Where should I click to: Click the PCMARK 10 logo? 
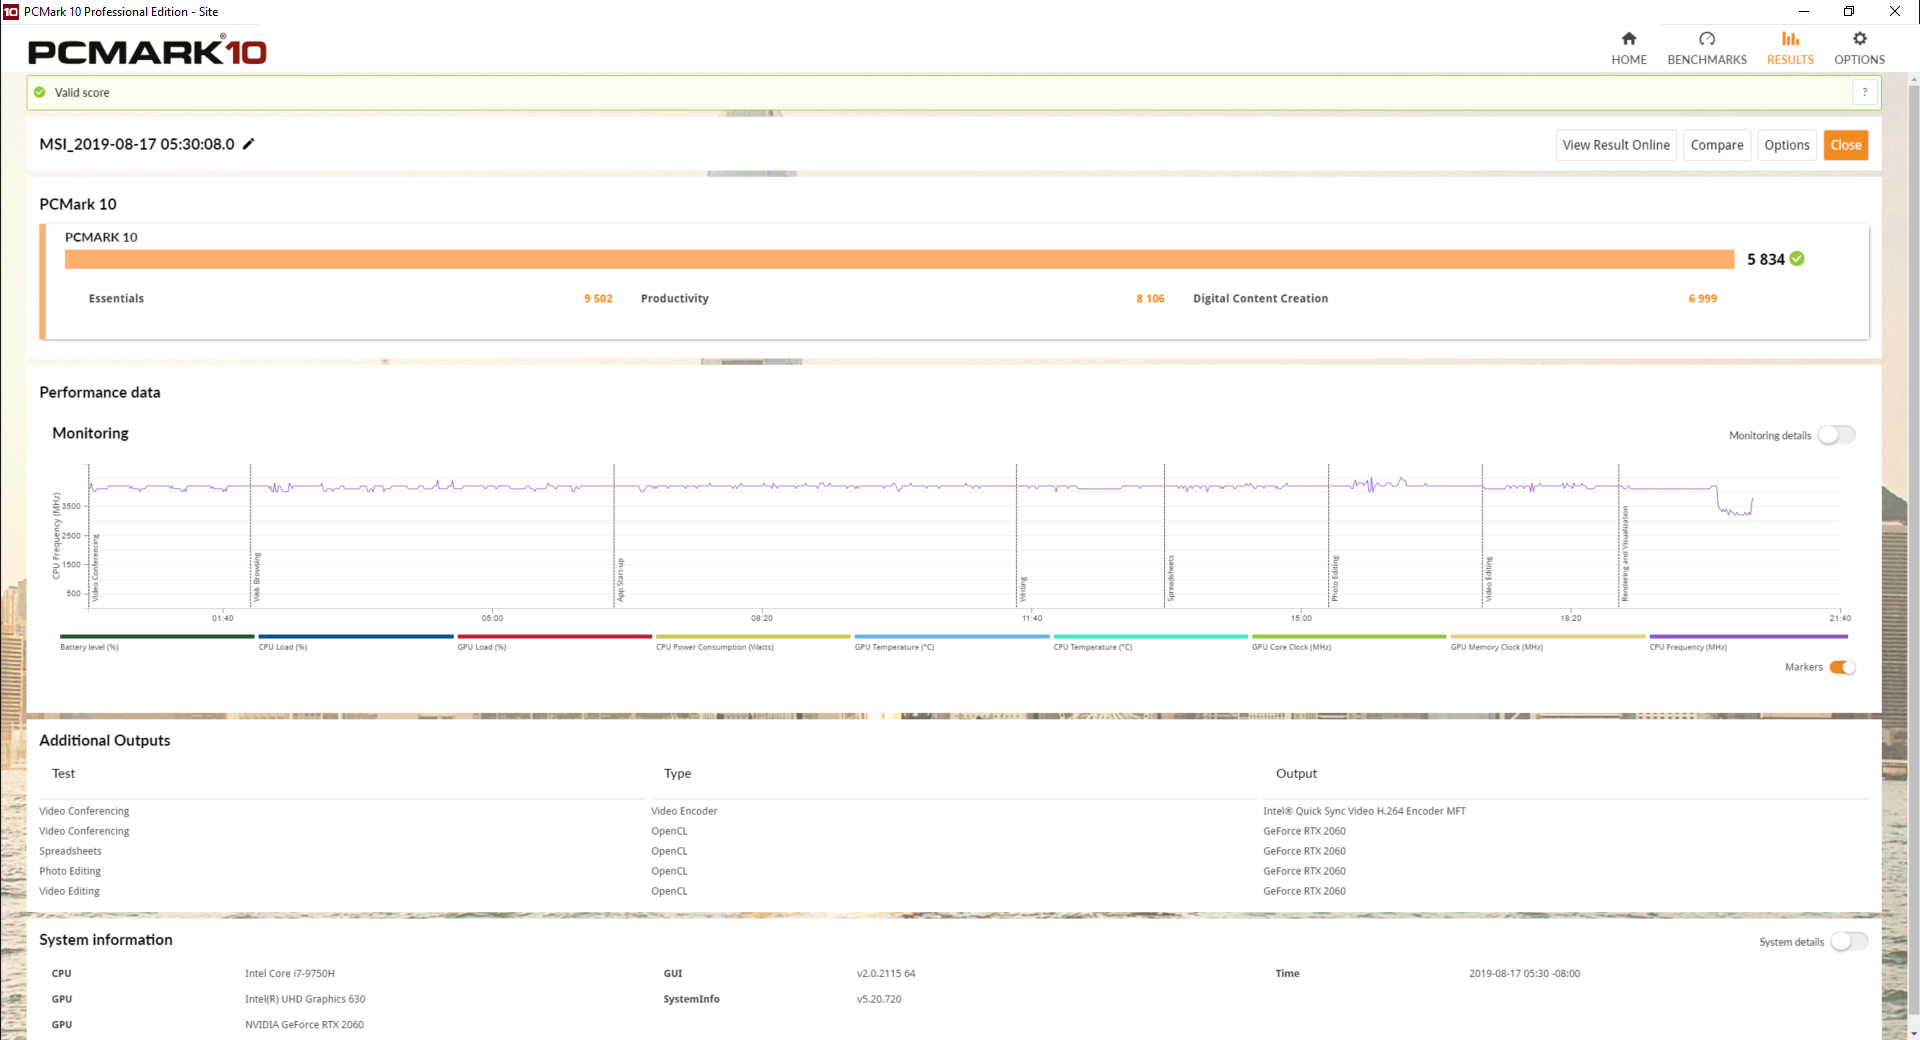(x=147, y=51)
